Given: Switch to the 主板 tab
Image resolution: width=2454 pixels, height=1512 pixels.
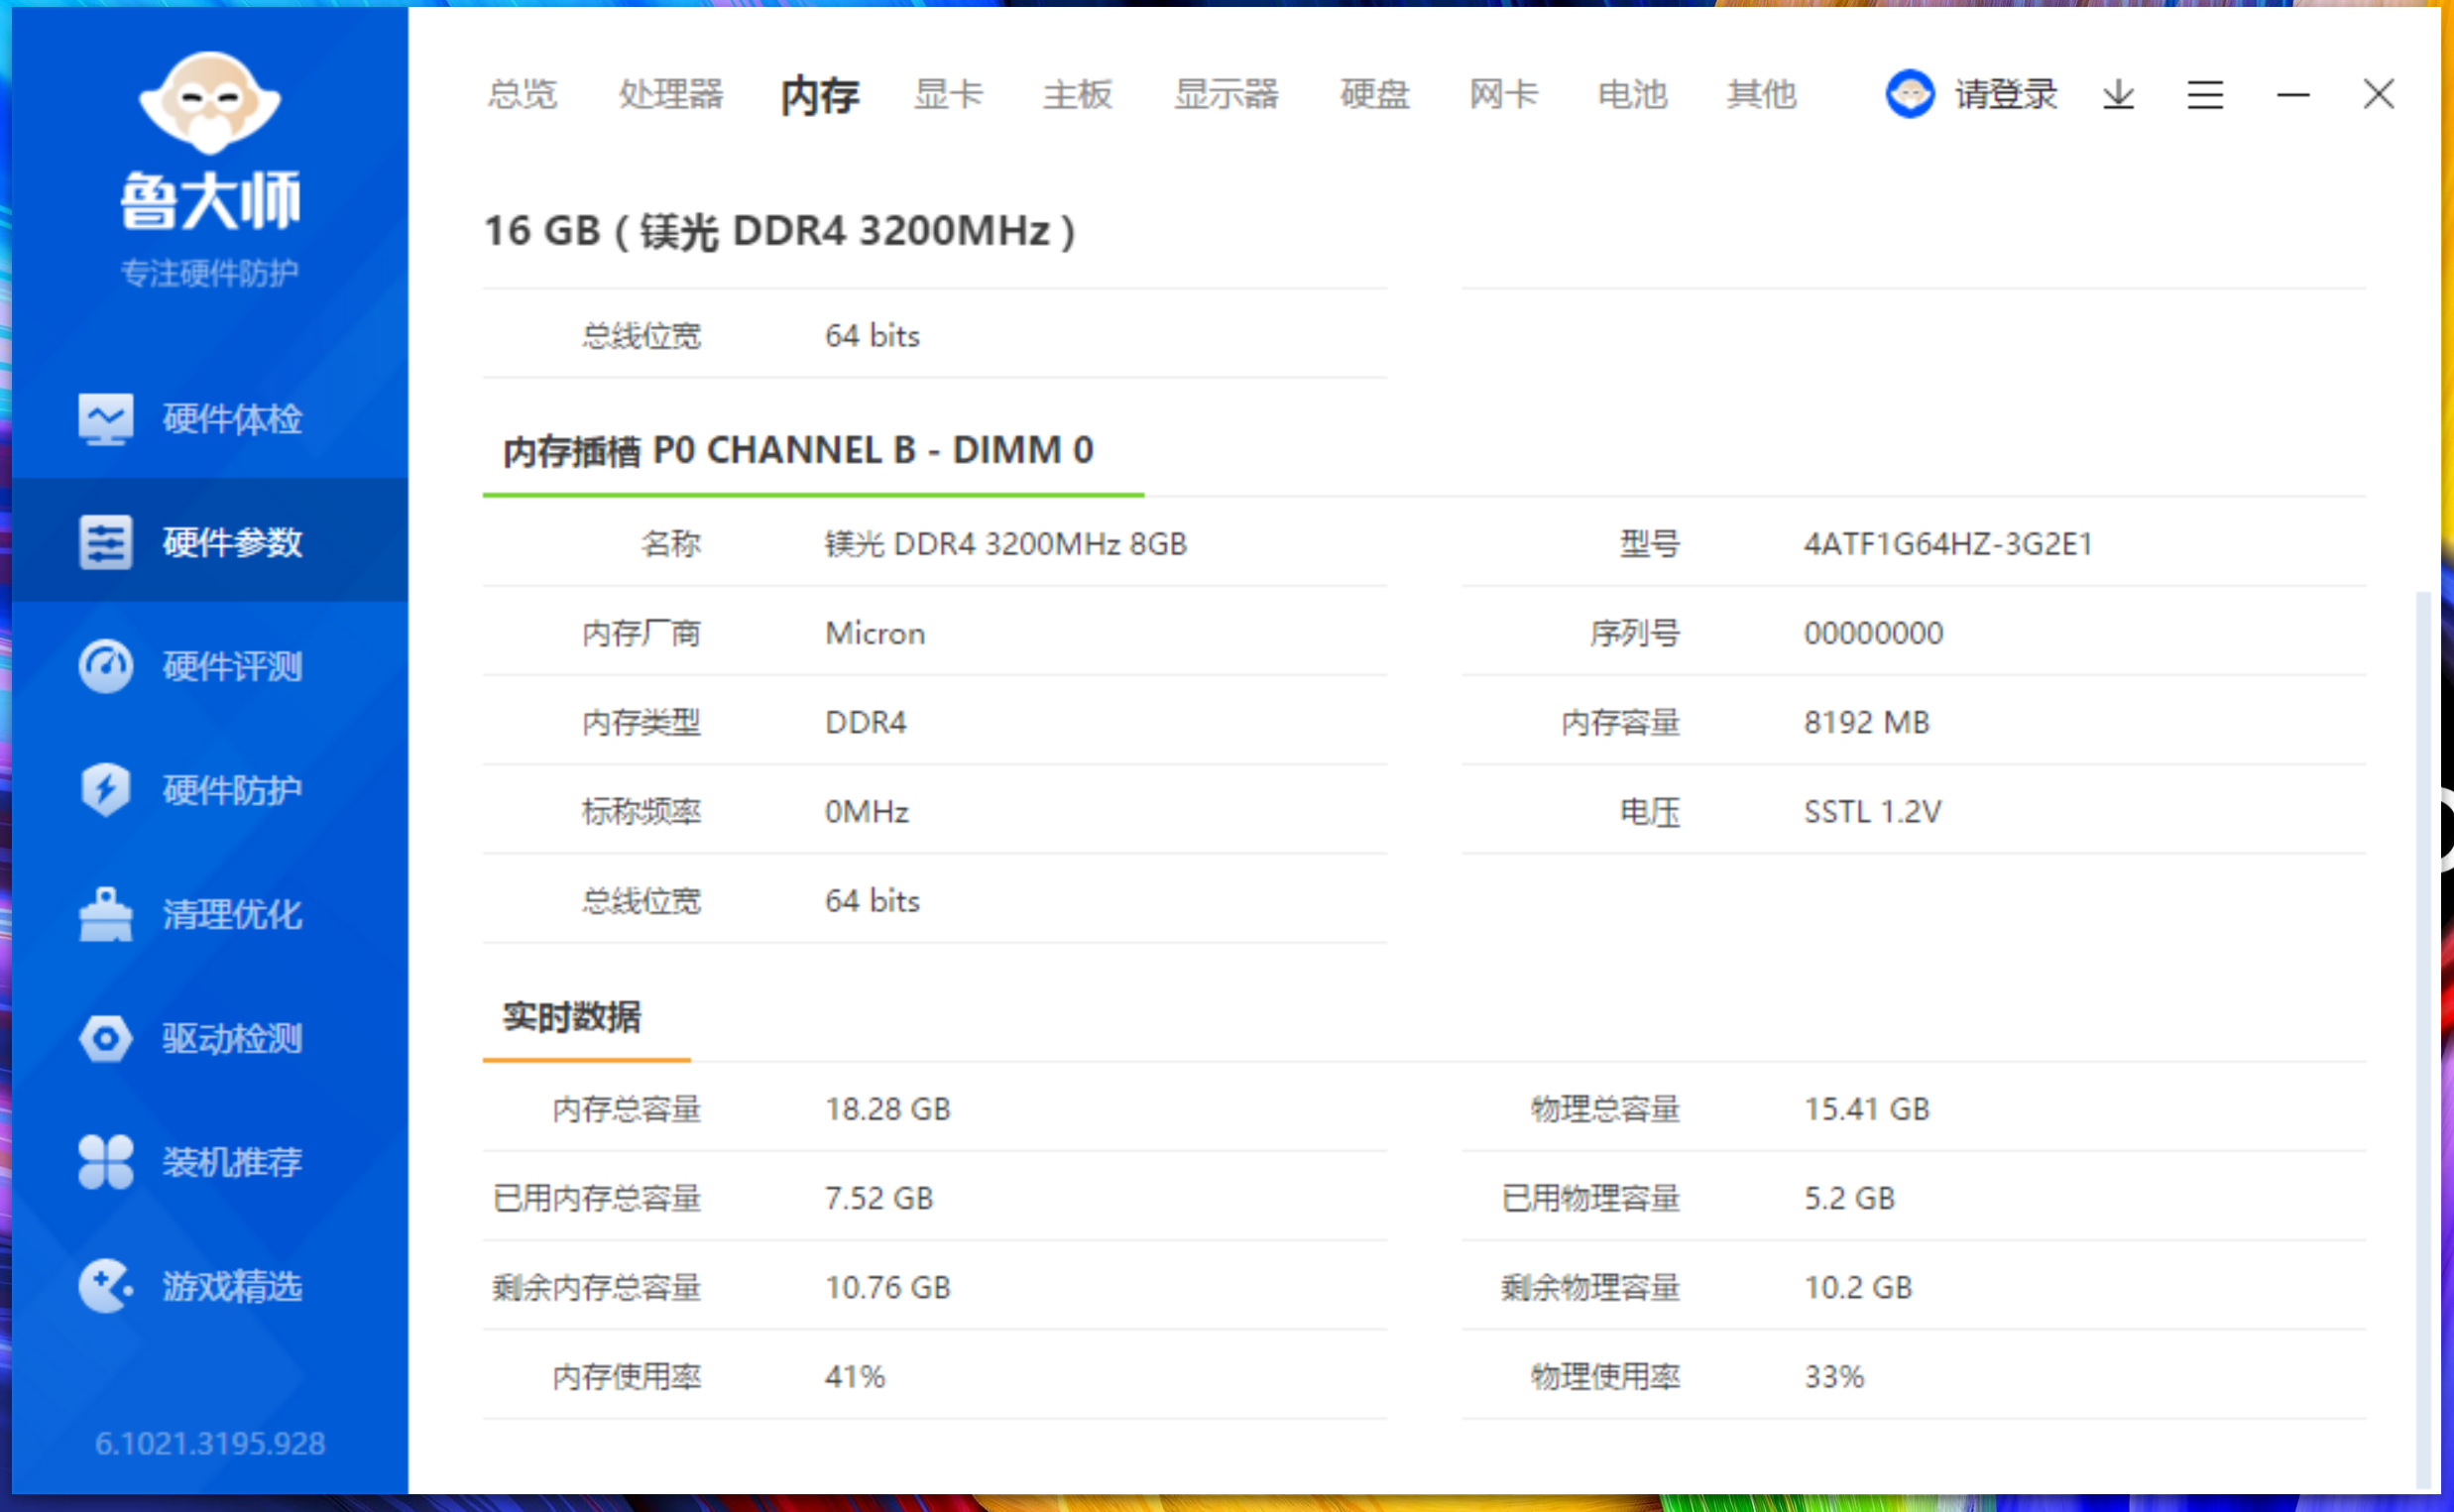Looking at the screenshot, I should (1077, 95).
